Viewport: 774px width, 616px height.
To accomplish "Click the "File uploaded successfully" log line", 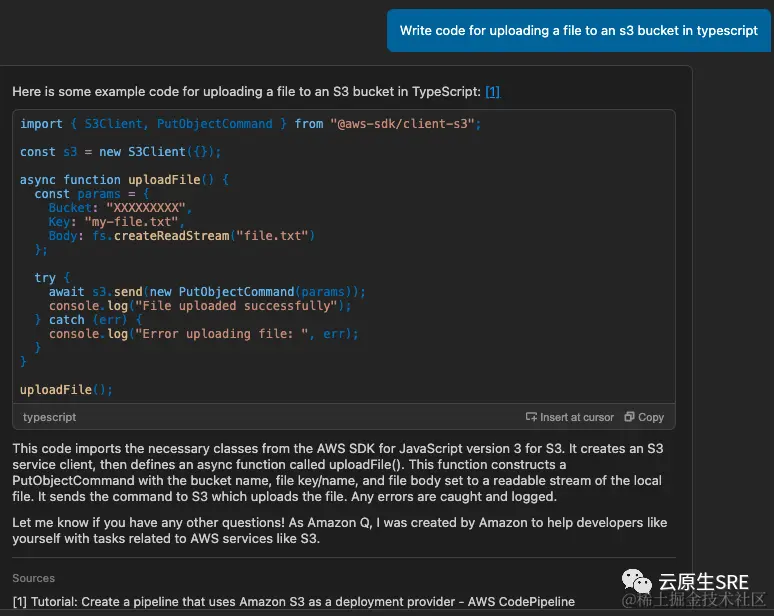I will 200,306.
